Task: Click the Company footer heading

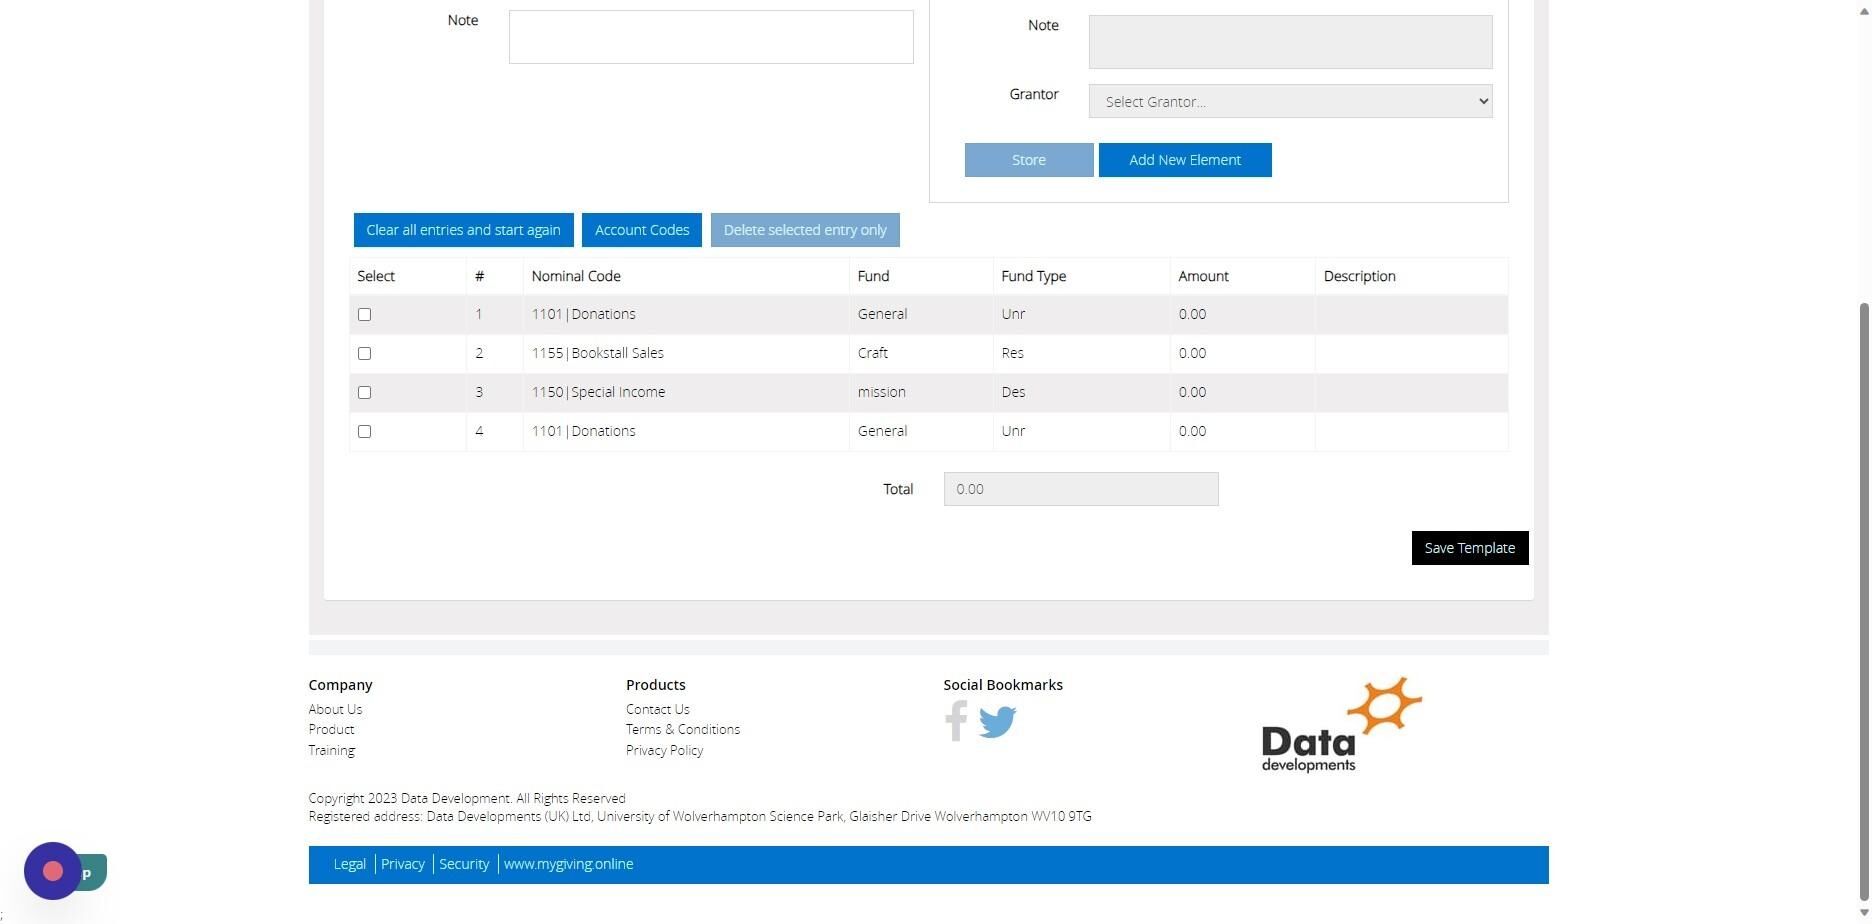Action: [x=340, y=685]
